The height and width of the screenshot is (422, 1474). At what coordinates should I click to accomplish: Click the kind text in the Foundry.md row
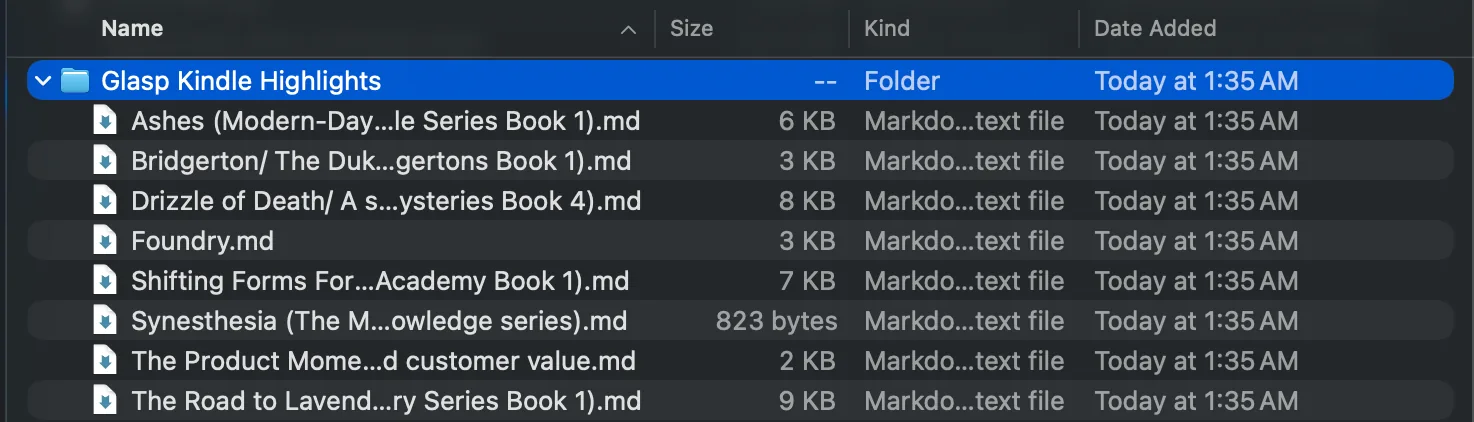(x=964, y=241)
